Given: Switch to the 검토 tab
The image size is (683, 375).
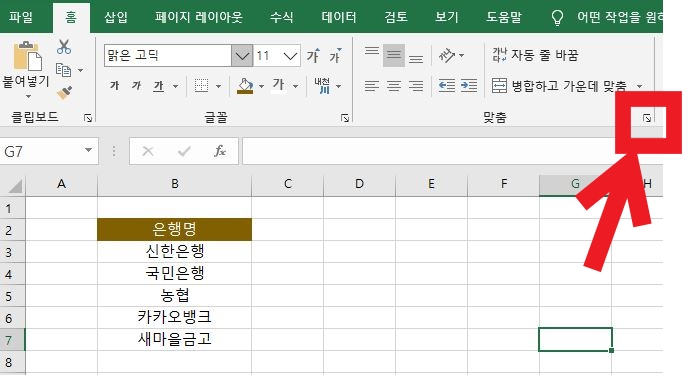Looking at the screenshot, I should point(396,17).
